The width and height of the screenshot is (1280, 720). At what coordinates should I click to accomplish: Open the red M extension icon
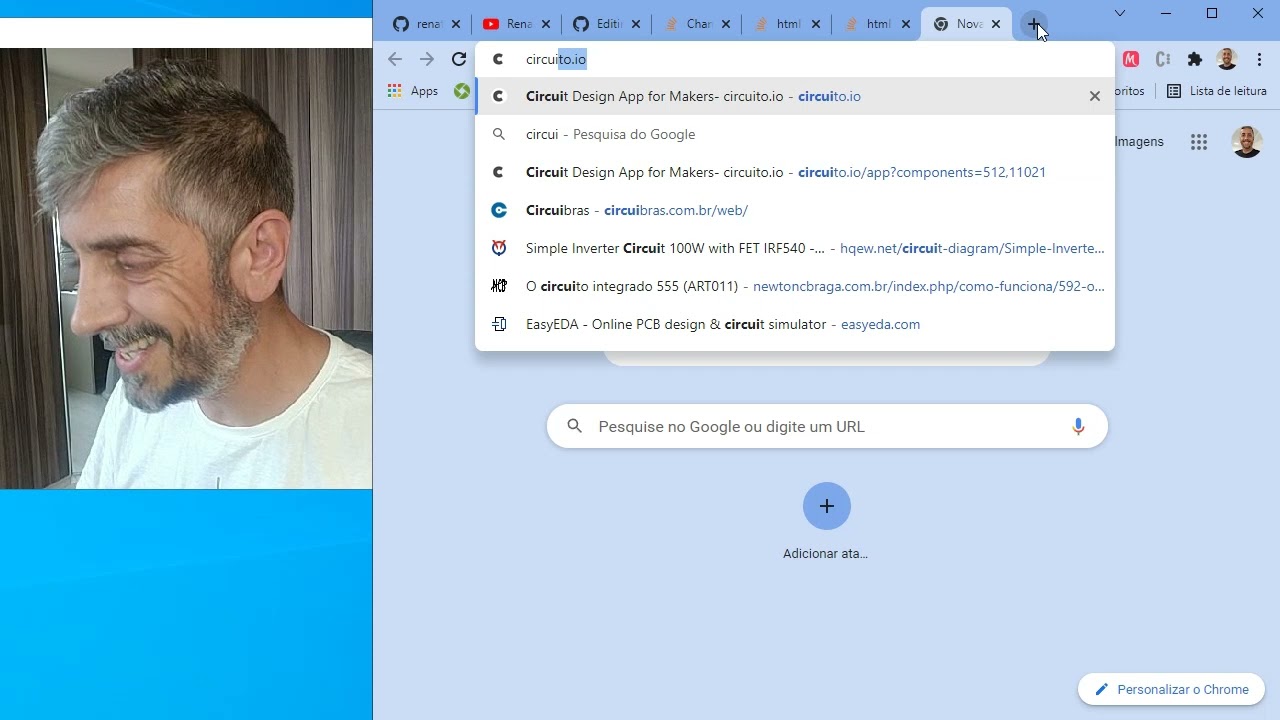coord(1131,59)
